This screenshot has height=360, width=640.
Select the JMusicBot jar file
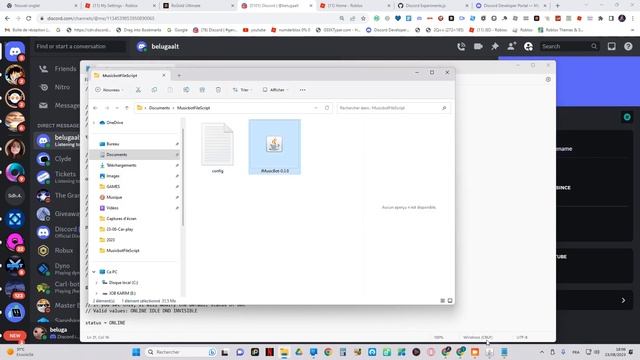275,147
